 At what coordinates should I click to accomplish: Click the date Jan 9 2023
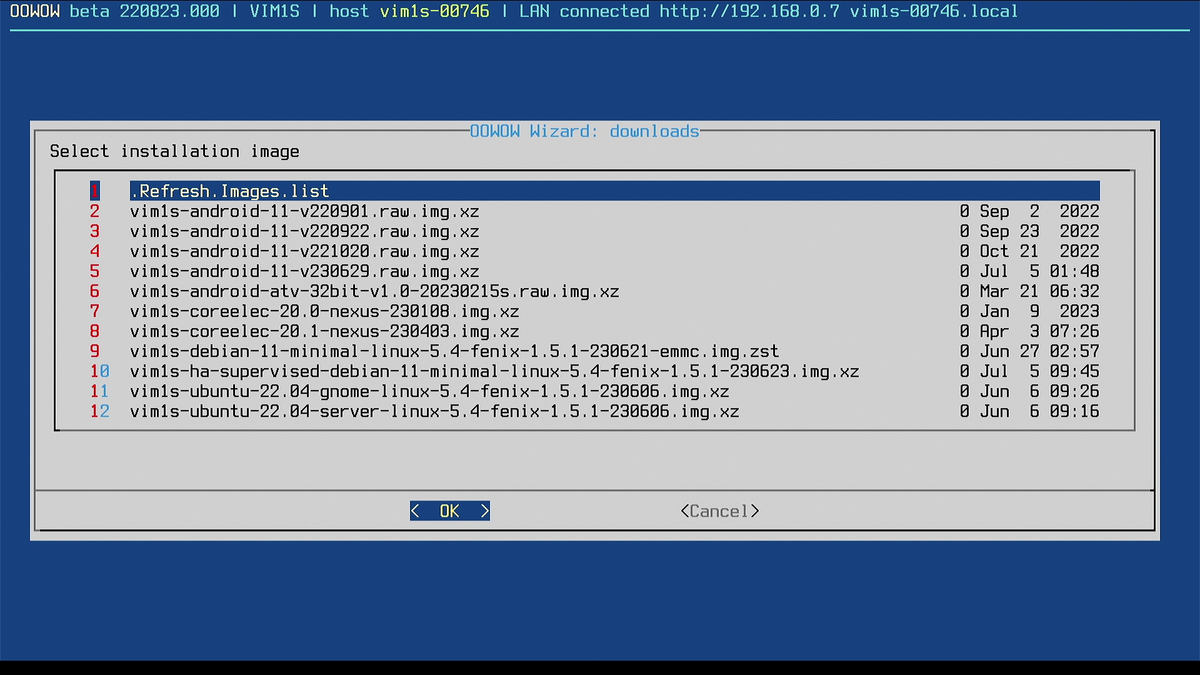pos(1040,311)
